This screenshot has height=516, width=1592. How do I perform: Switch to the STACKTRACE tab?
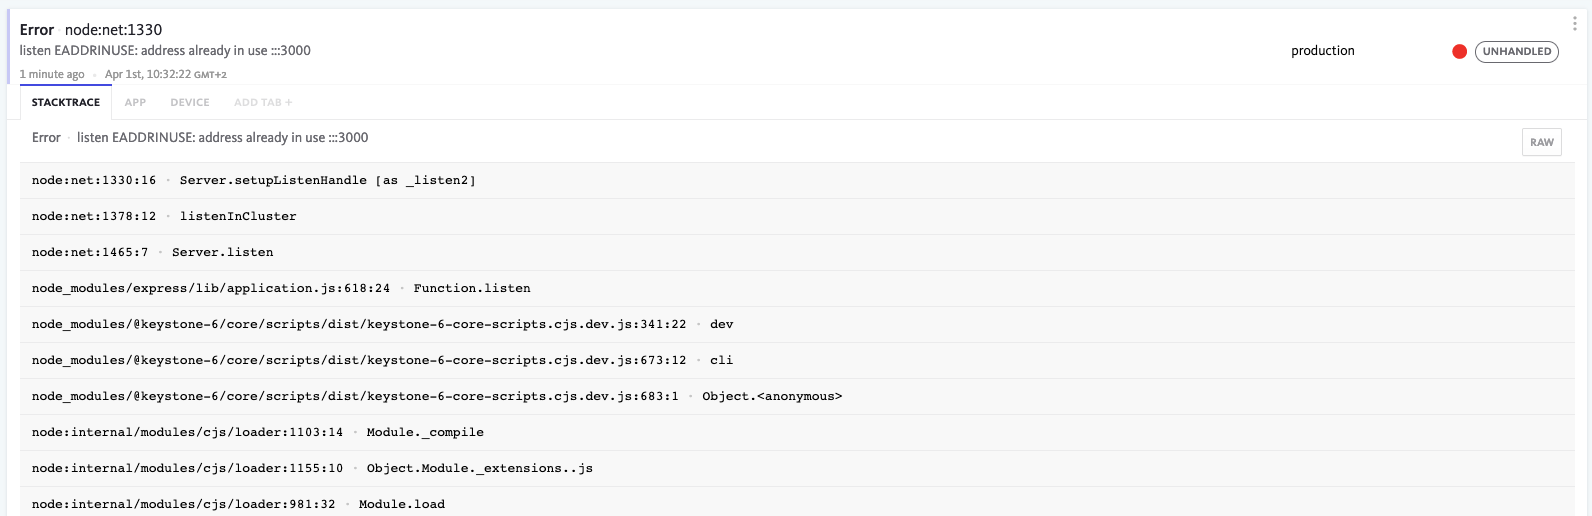[x=66, y=102]
